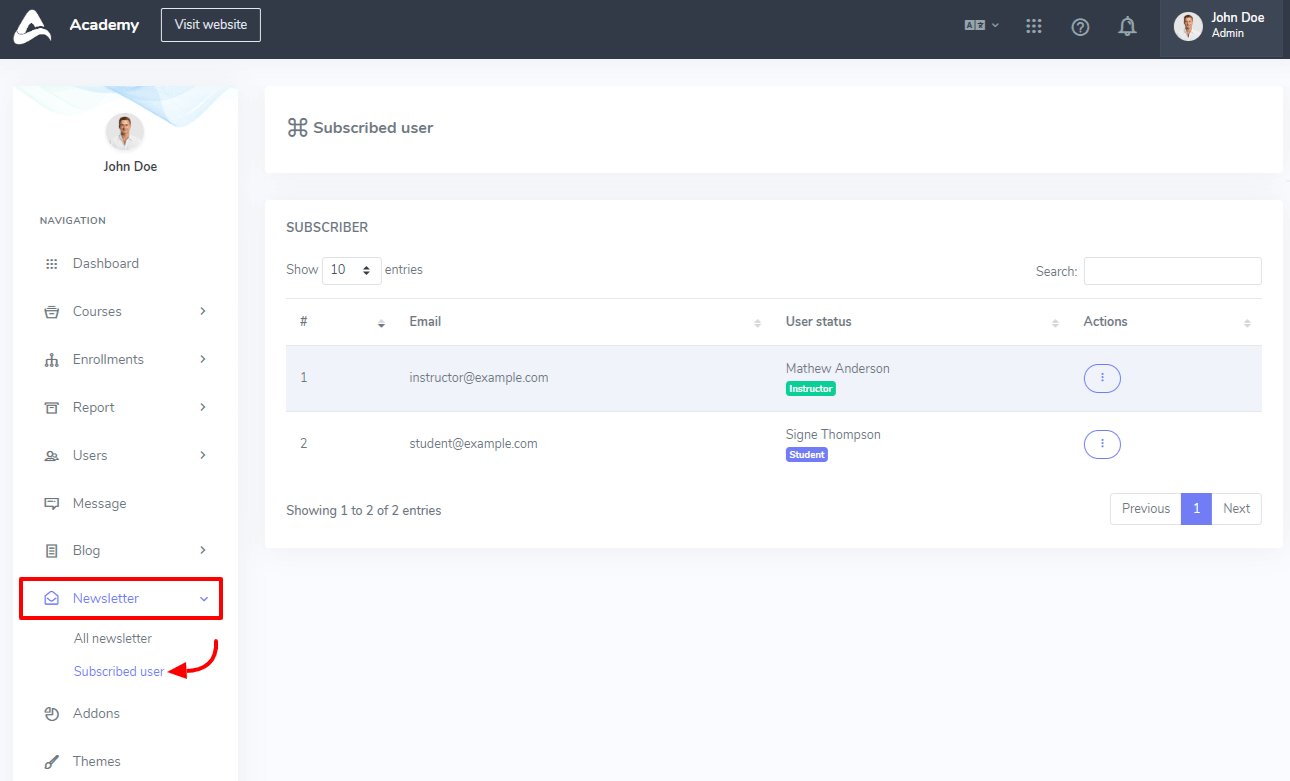
Task: Go to Dashboard in sidebar
Action: [x=105, y=264]
